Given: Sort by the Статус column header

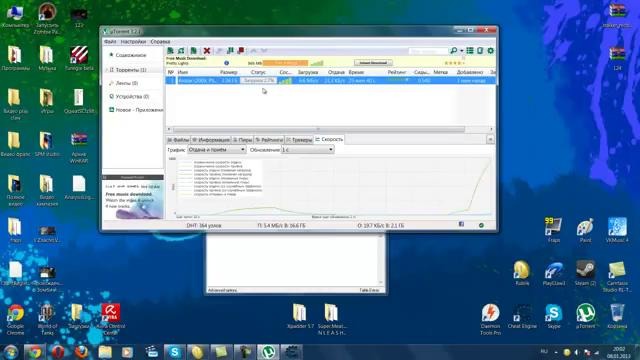Looking at the screenshot, I should [258, 72].
